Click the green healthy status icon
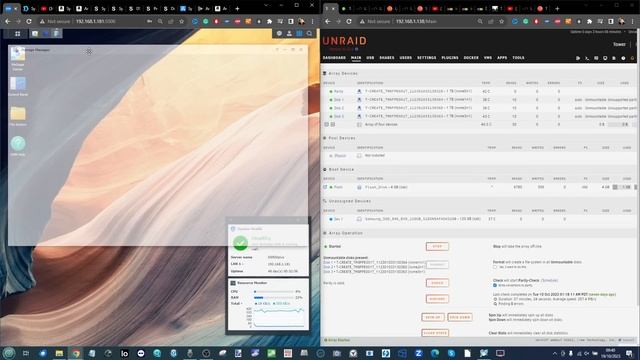Viewport: 640px width, 360px height. pos(240,243)
